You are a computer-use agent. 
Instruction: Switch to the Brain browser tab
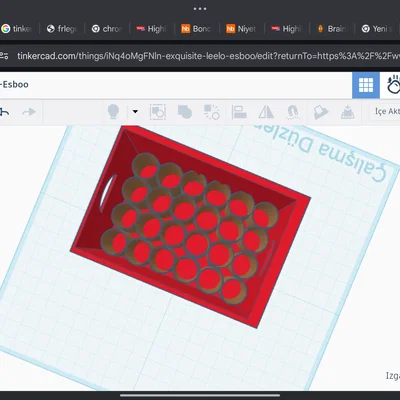point(332,29)
